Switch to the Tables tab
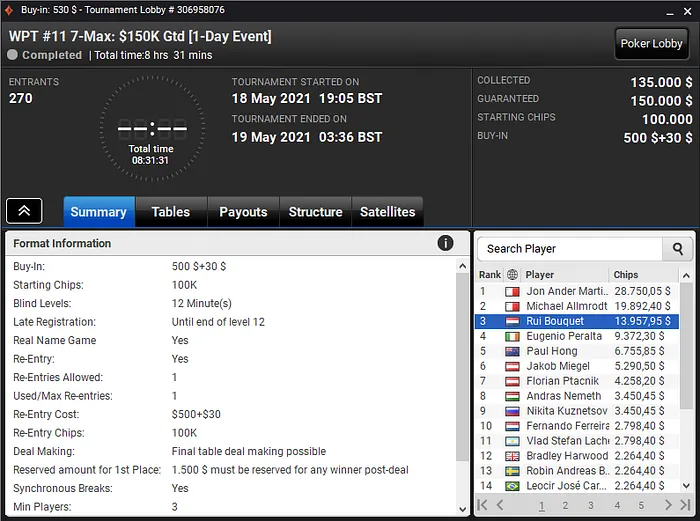700x521 pixels. 171,212
